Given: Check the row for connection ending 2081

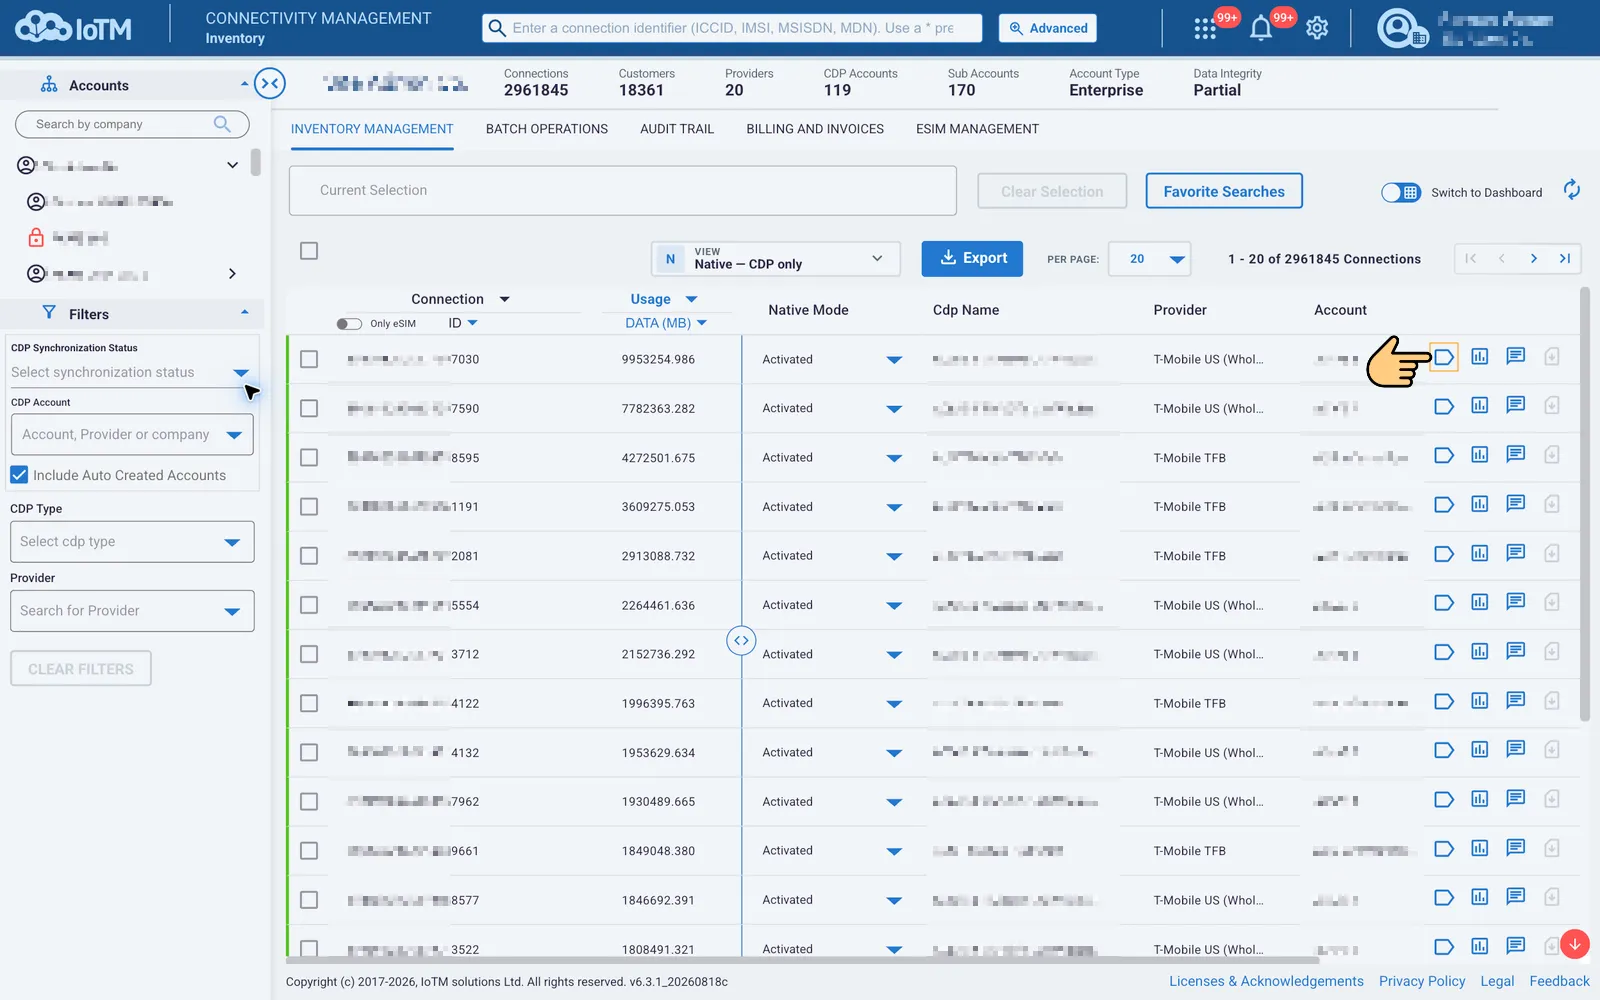Looking at the screenshot, I should [309, 555].
